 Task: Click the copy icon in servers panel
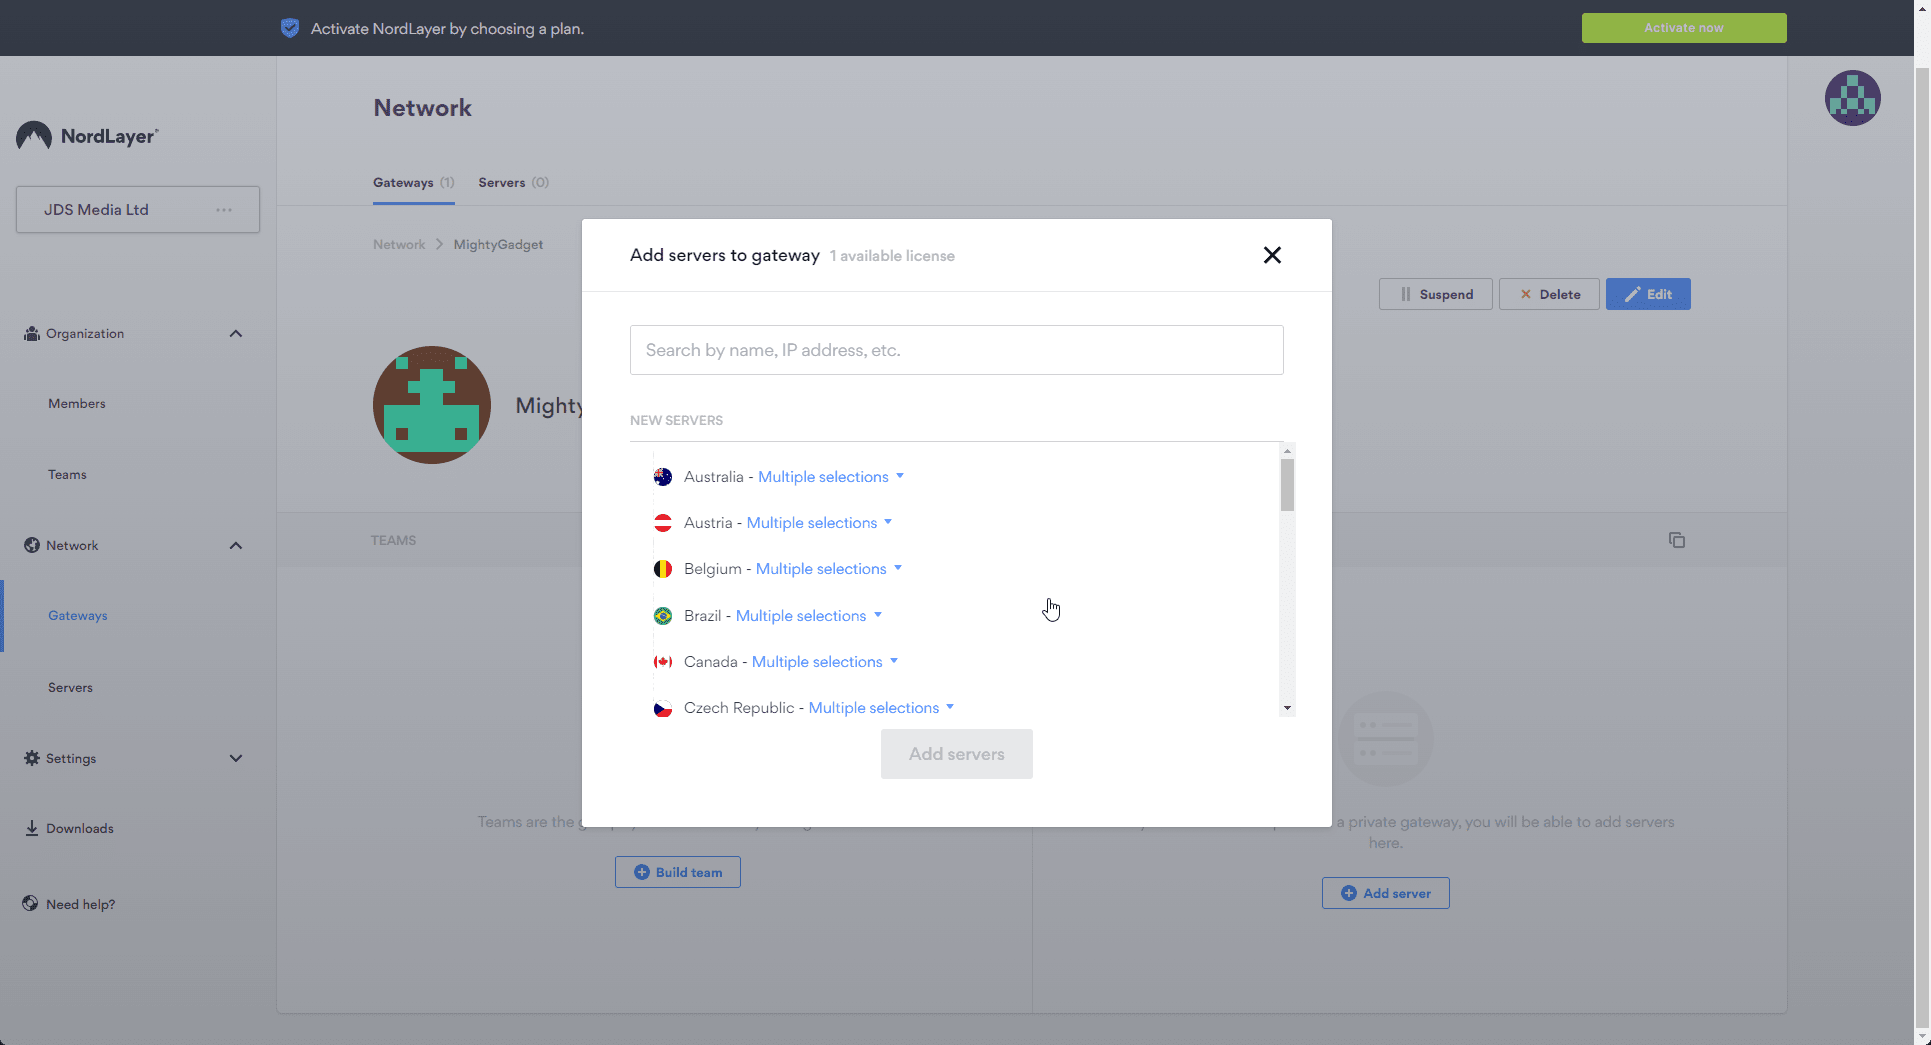click(1676, 540)
